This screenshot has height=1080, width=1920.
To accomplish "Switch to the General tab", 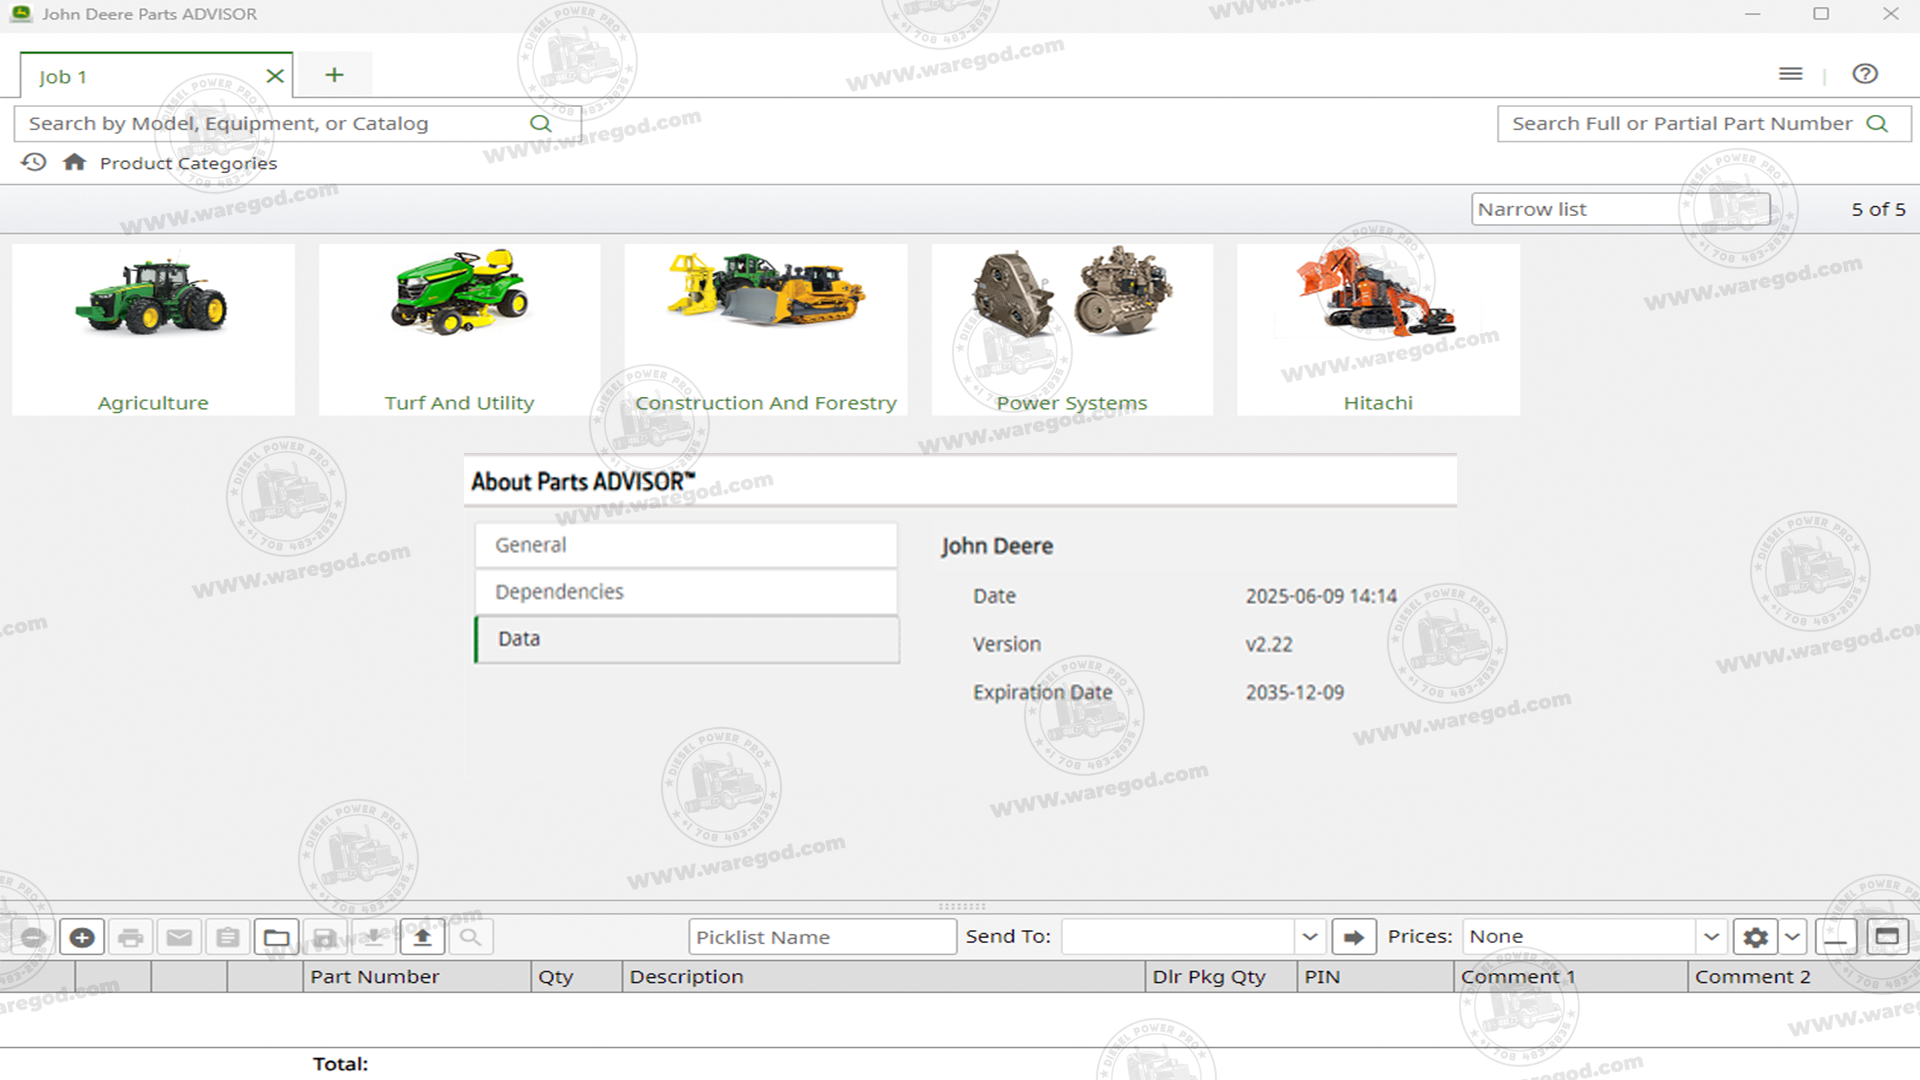I will pos(686,545).
